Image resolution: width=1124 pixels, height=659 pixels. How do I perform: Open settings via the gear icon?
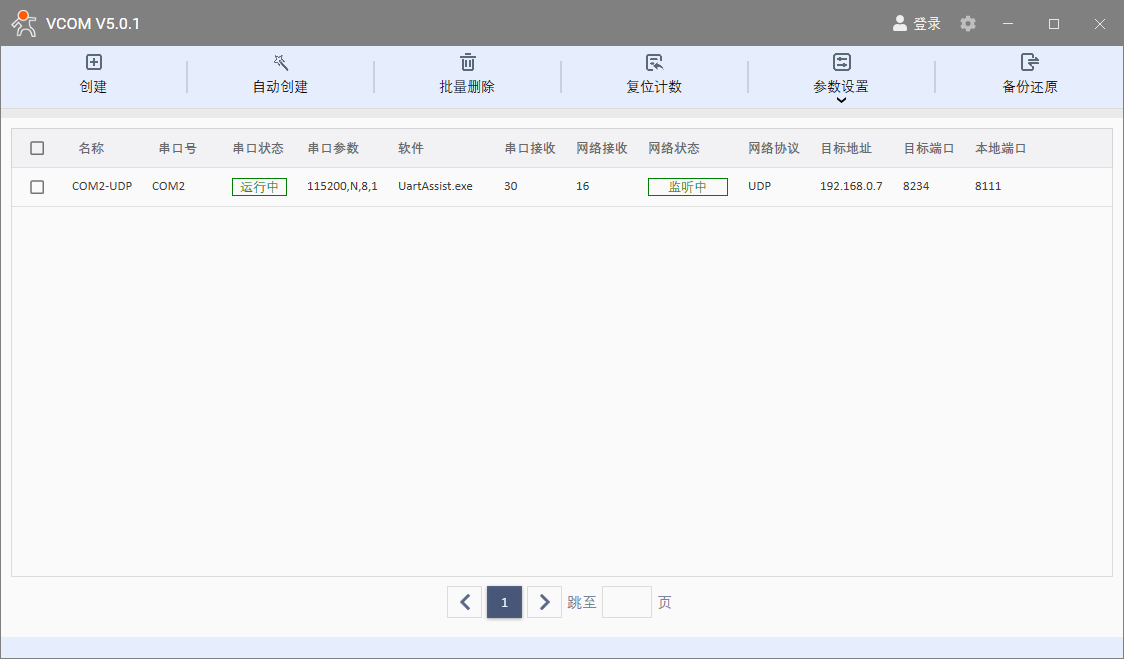[x=968, y=23]
